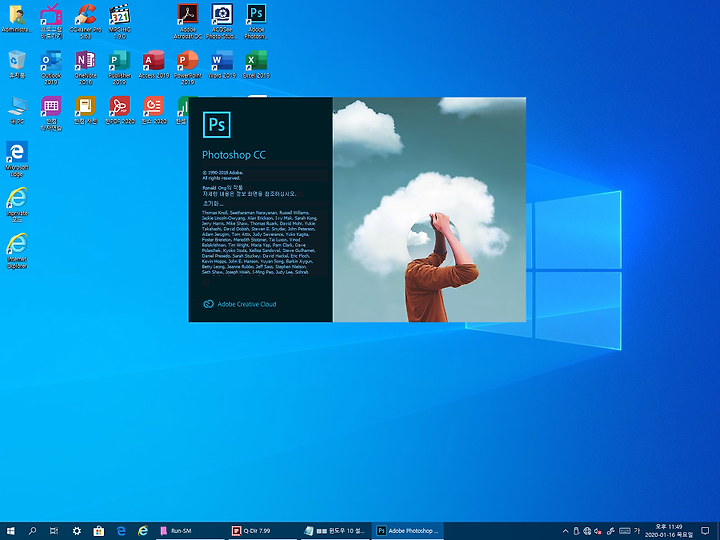Click the splash screen cloud artwork
Screen dimensions: 720x540
coord(429,209)
